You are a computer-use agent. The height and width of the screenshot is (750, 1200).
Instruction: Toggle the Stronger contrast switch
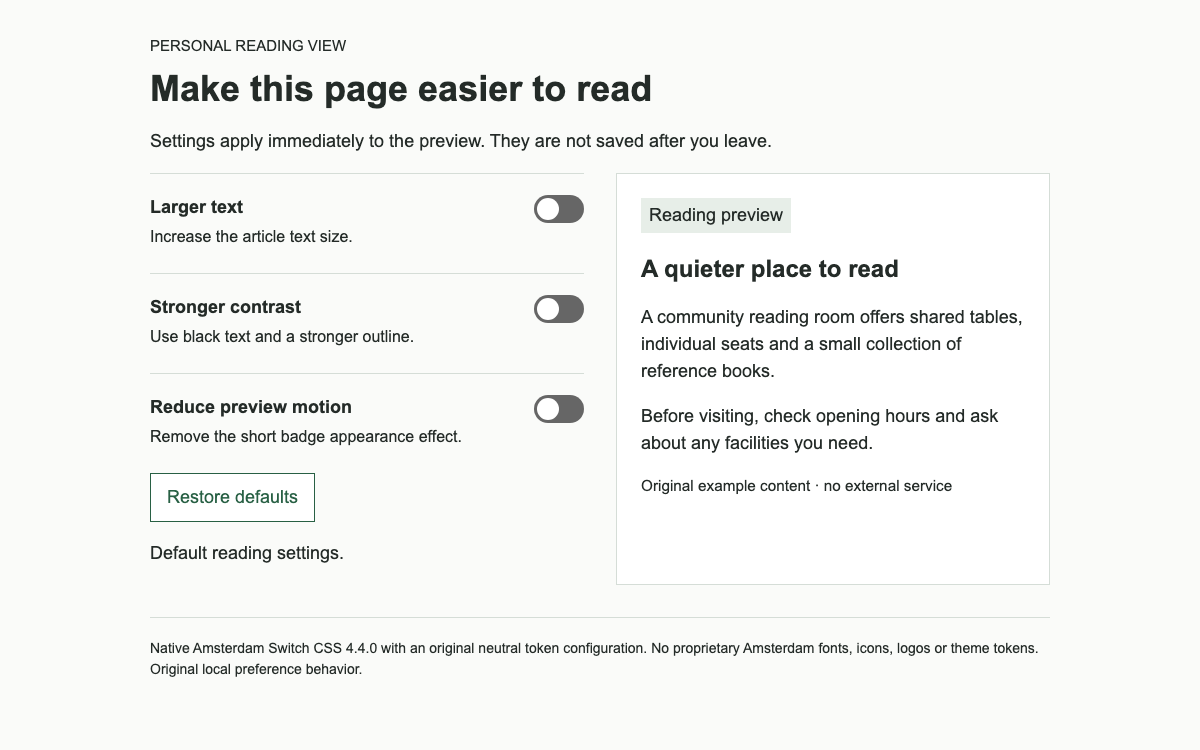(559, 309)
